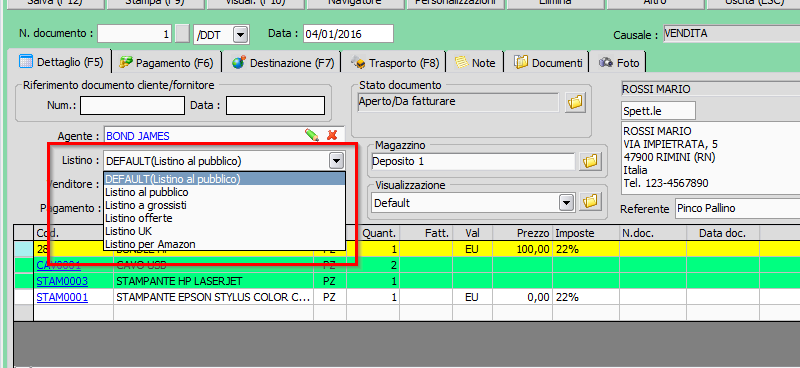Click the N.doc. column header

click(653, 233)
